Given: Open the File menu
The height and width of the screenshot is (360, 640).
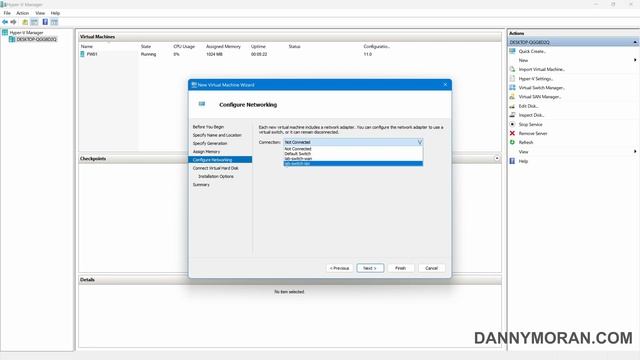Looking at the screenshot, I should [x=7, y=13].
